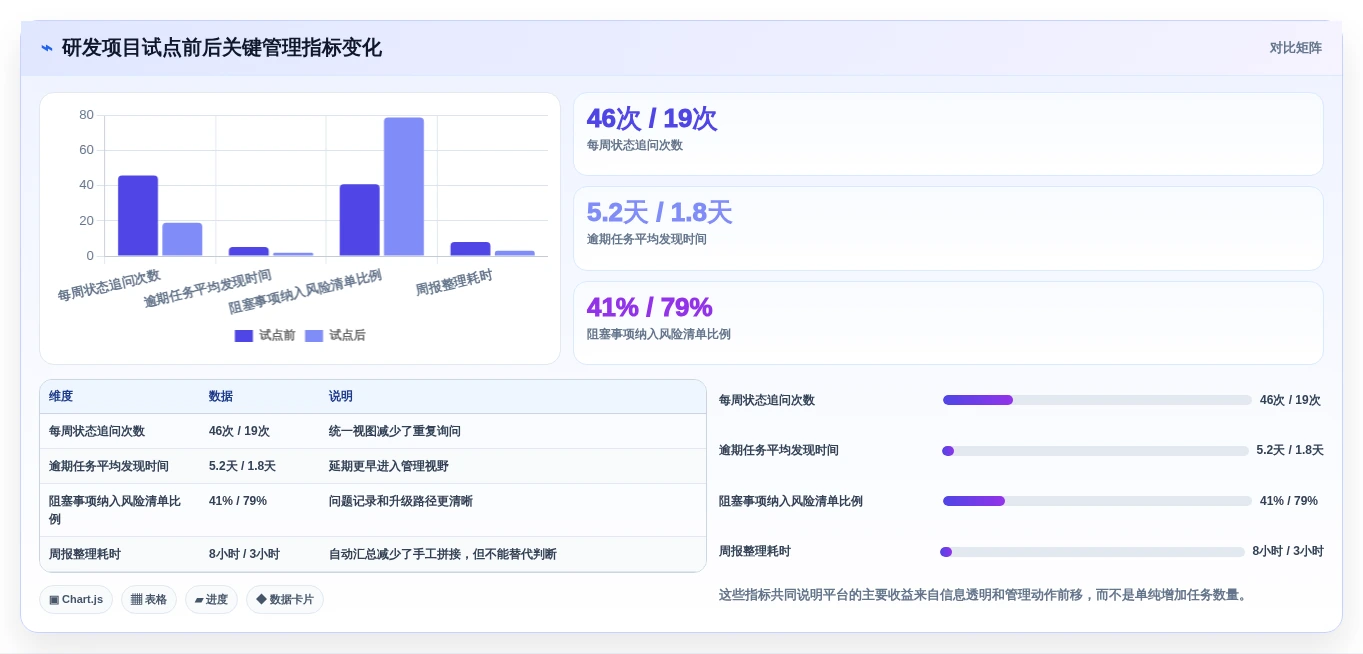Click the progress bar for 阻塞事项纳入风险清单比例
Image resolution: width=1363 pixels, height=654 pixels.
tap(1097, 501)
